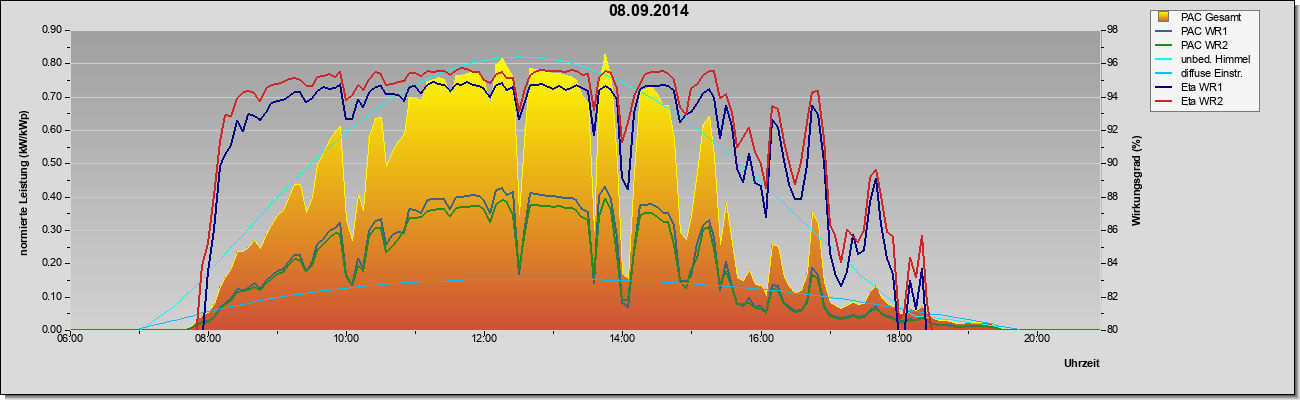Click the 06:00 tick on time axis

pyautogui.click(x=69, y=338)
